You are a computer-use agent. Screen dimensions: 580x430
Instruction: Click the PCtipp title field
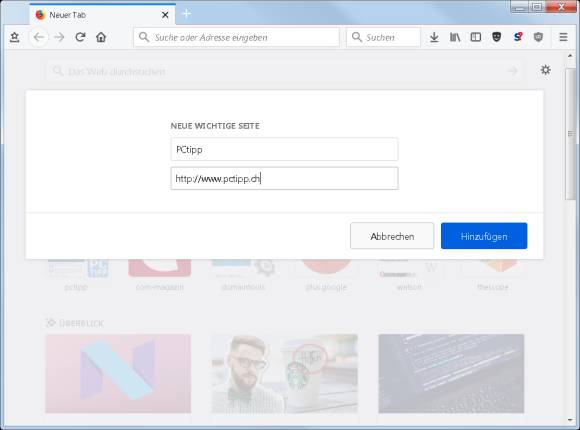tap(284, 150)
